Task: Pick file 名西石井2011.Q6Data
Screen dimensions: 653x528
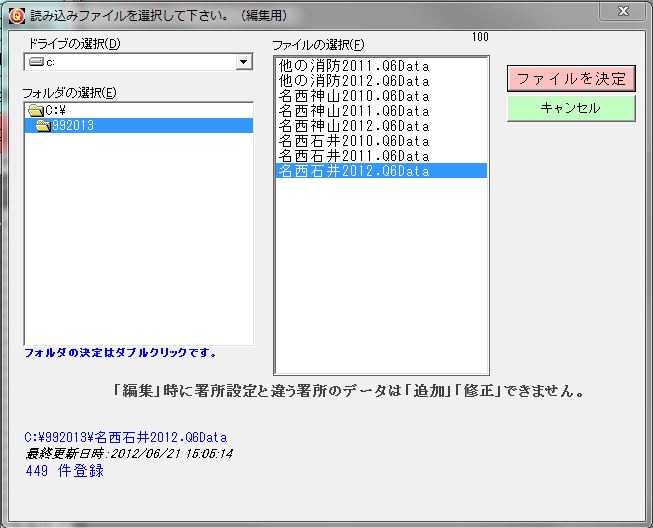Action: pos(353,156)
